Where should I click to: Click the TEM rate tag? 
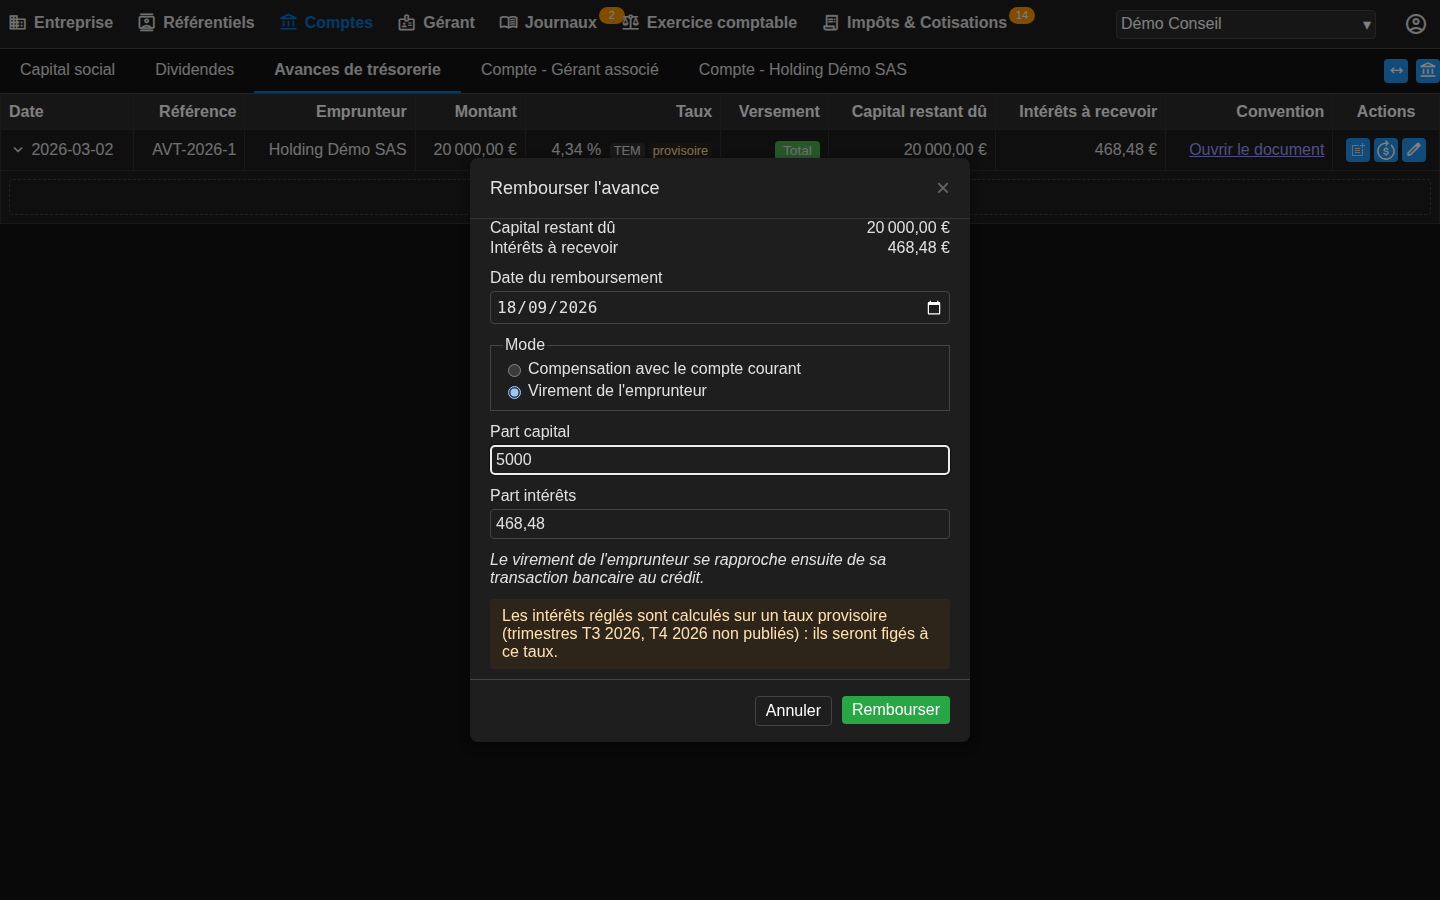click(x=627, y=151)
